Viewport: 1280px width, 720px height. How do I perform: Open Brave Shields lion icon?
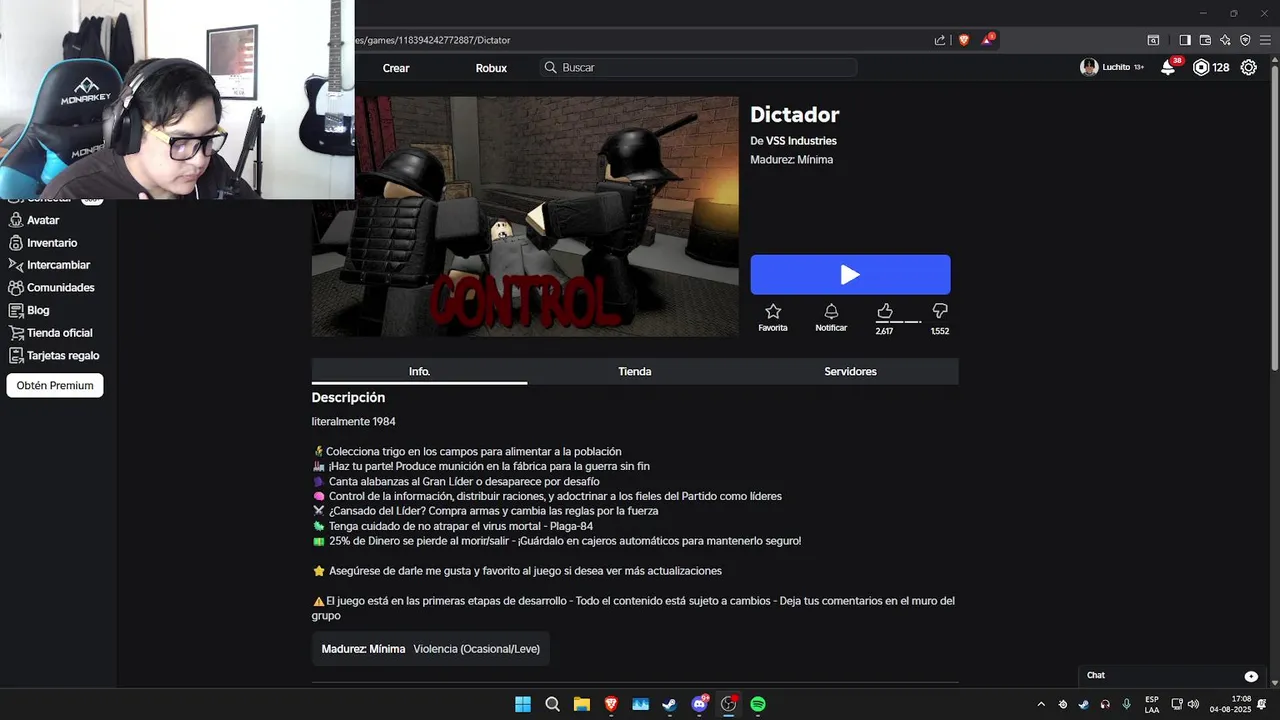click(964, 40)
